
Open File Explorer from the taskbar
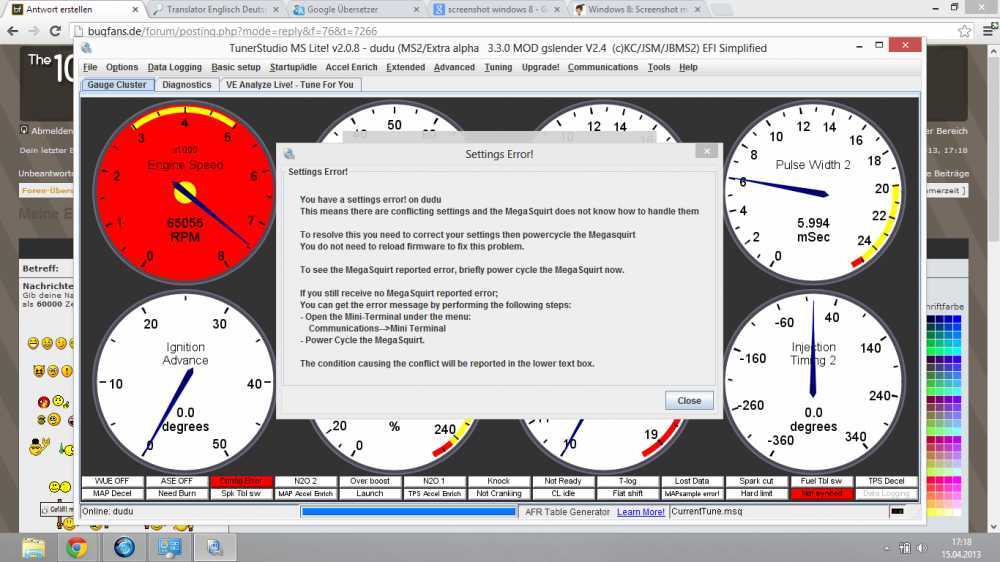pos(34,547)
